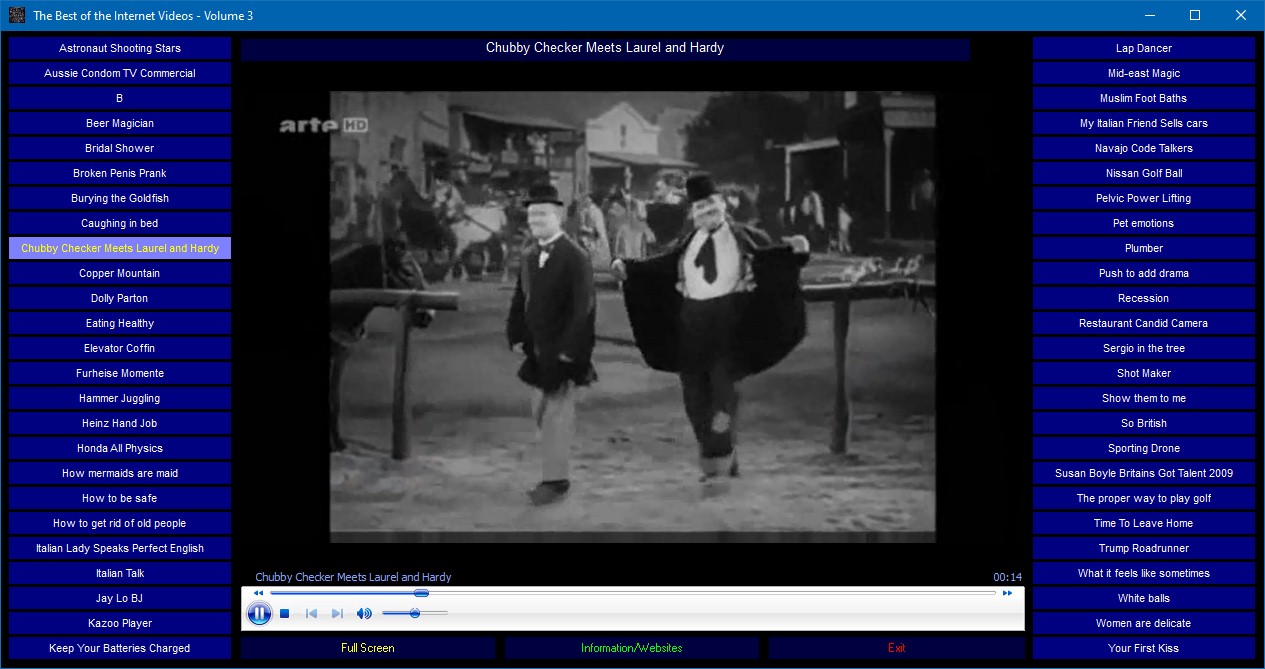Play Hammer Juggling

(120, 398)
